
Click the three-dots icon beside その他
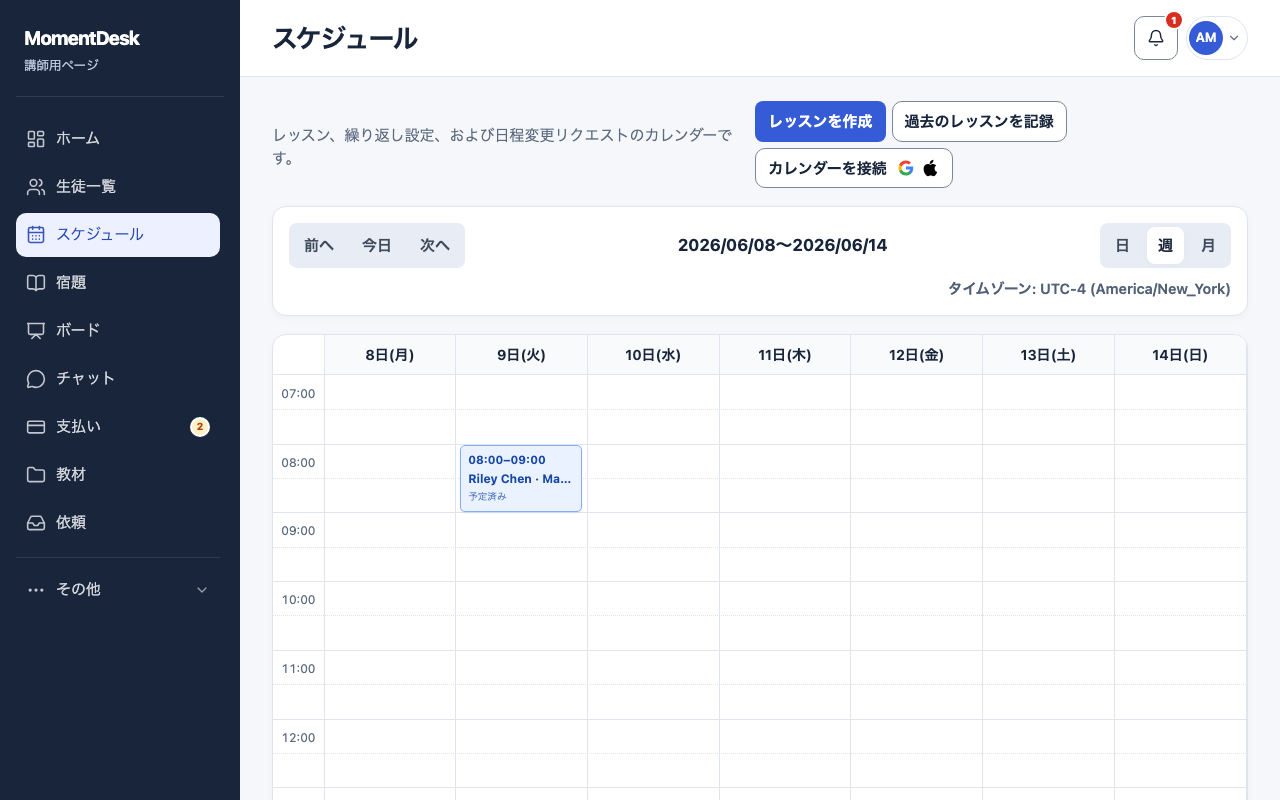(36, 590)
